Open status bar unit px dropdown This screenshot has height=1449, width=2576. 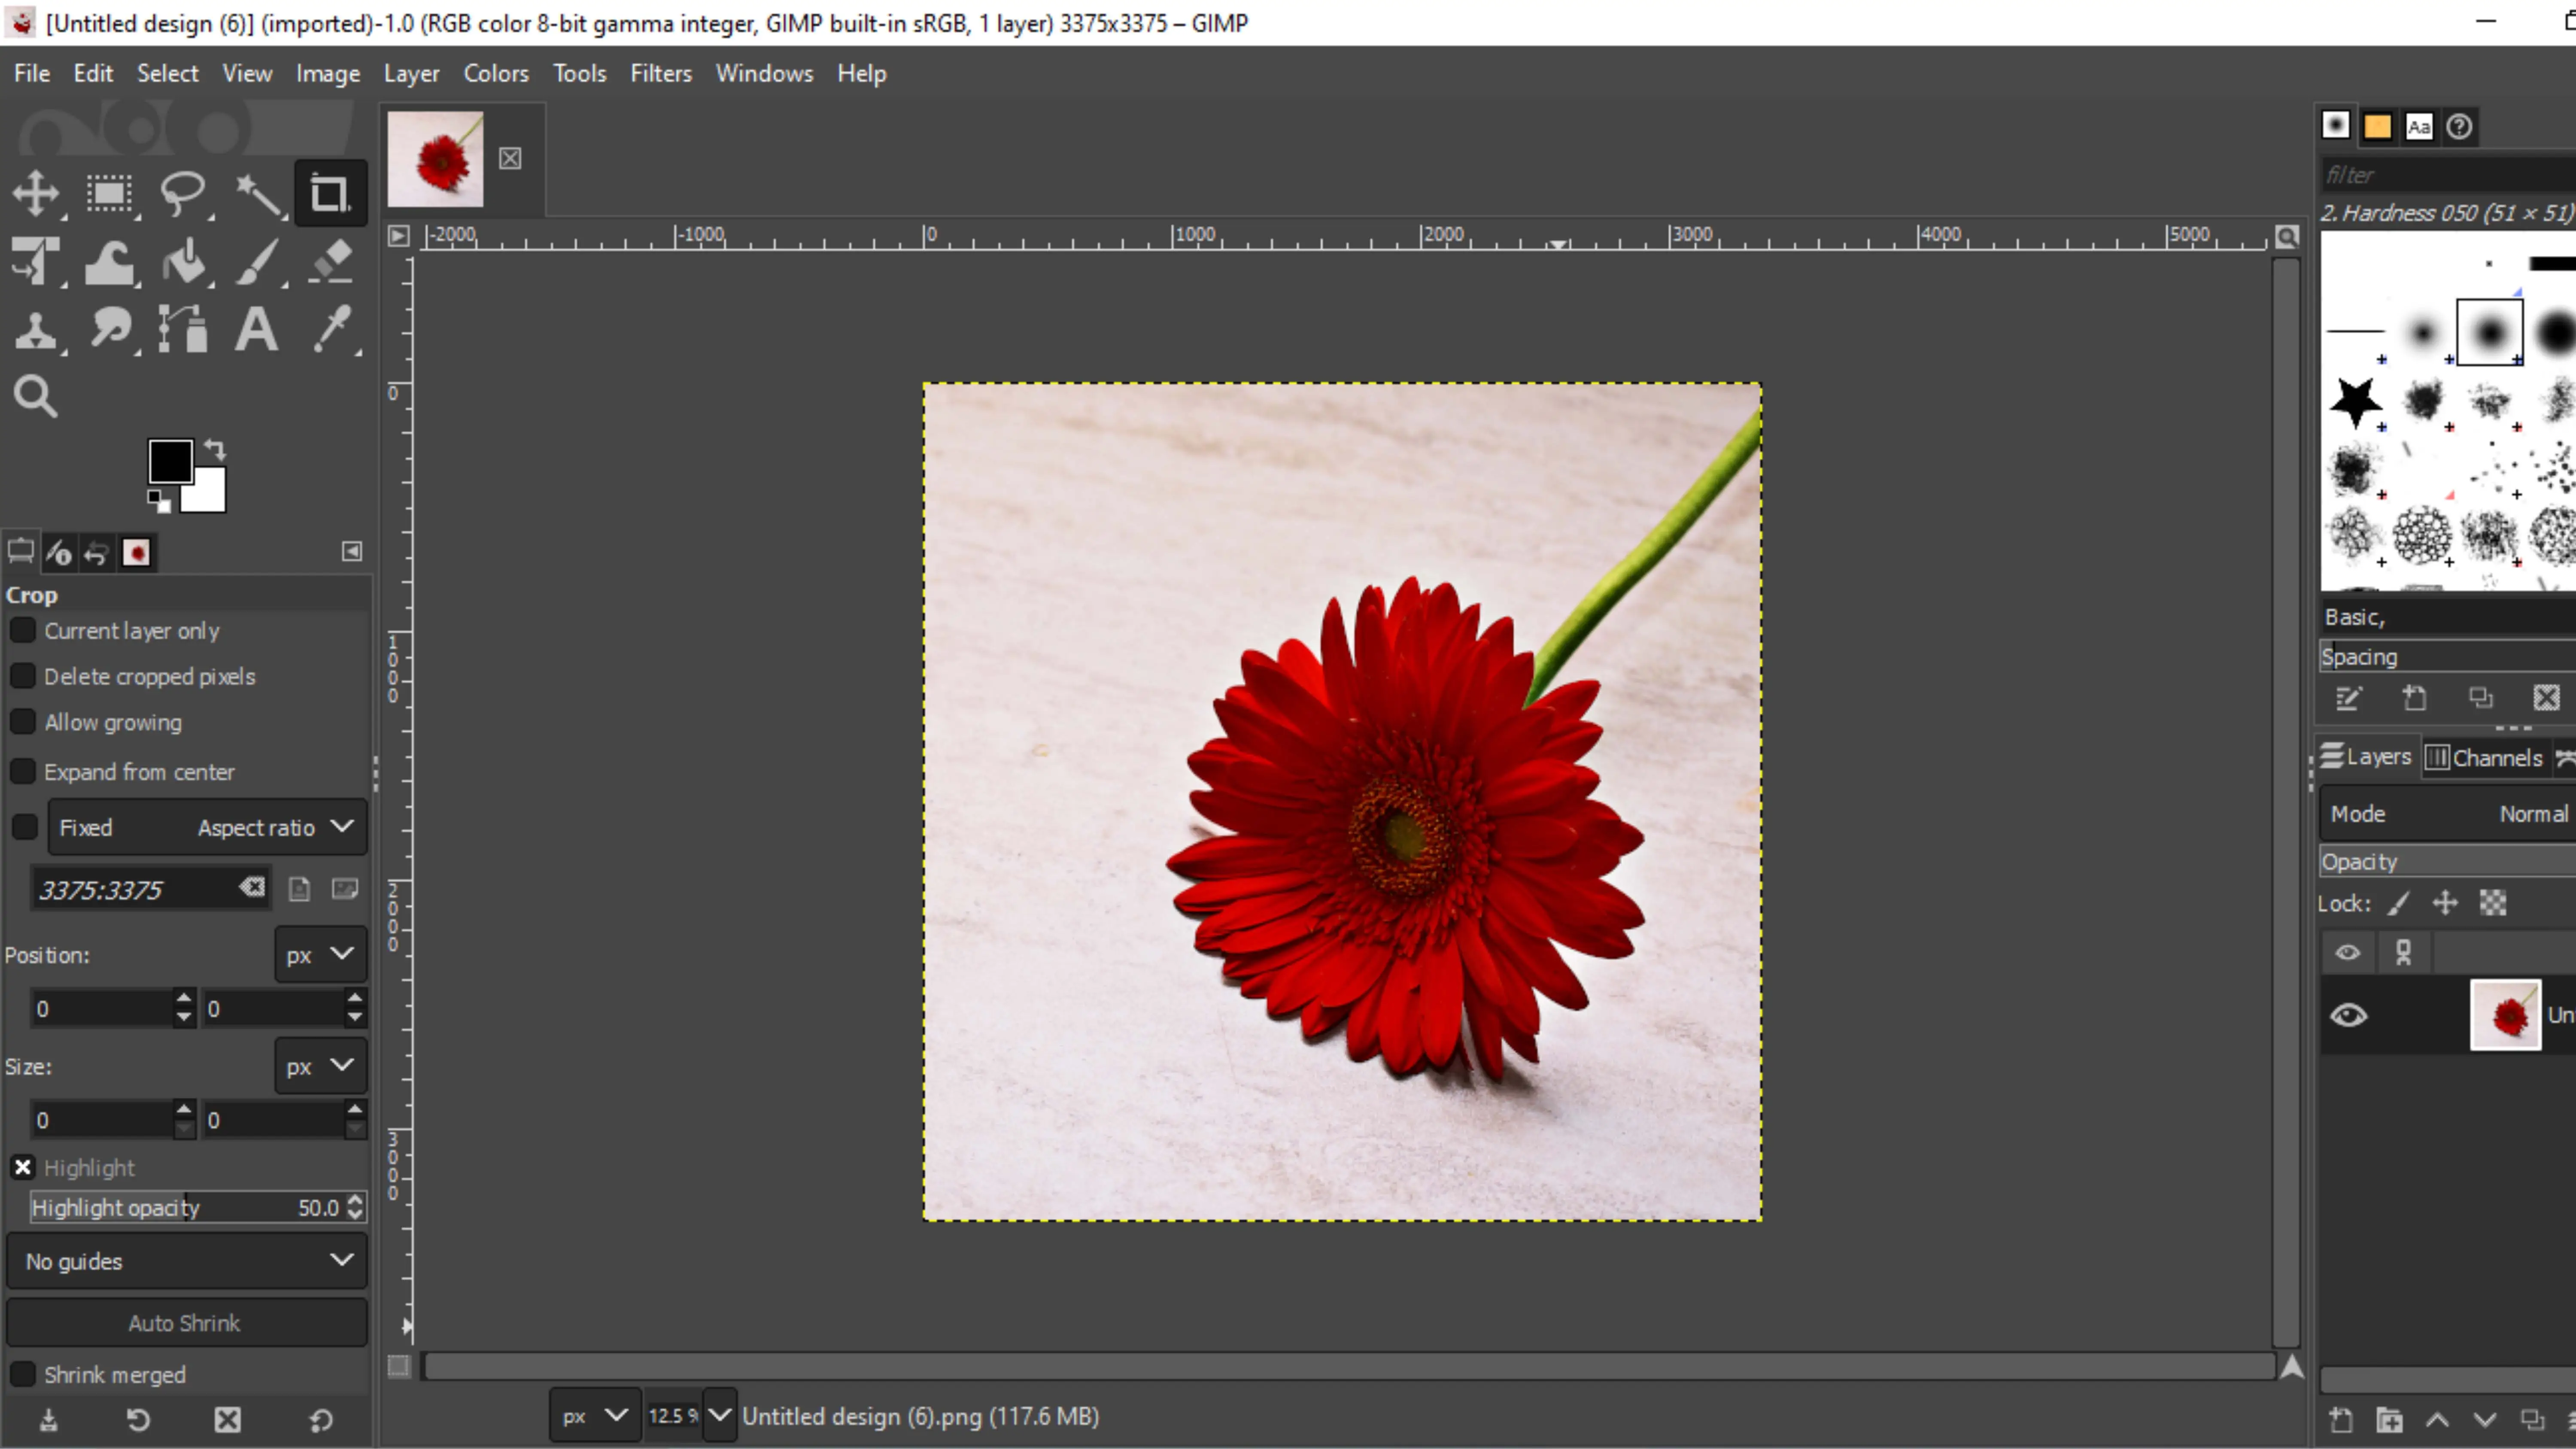coord(594,1416)
